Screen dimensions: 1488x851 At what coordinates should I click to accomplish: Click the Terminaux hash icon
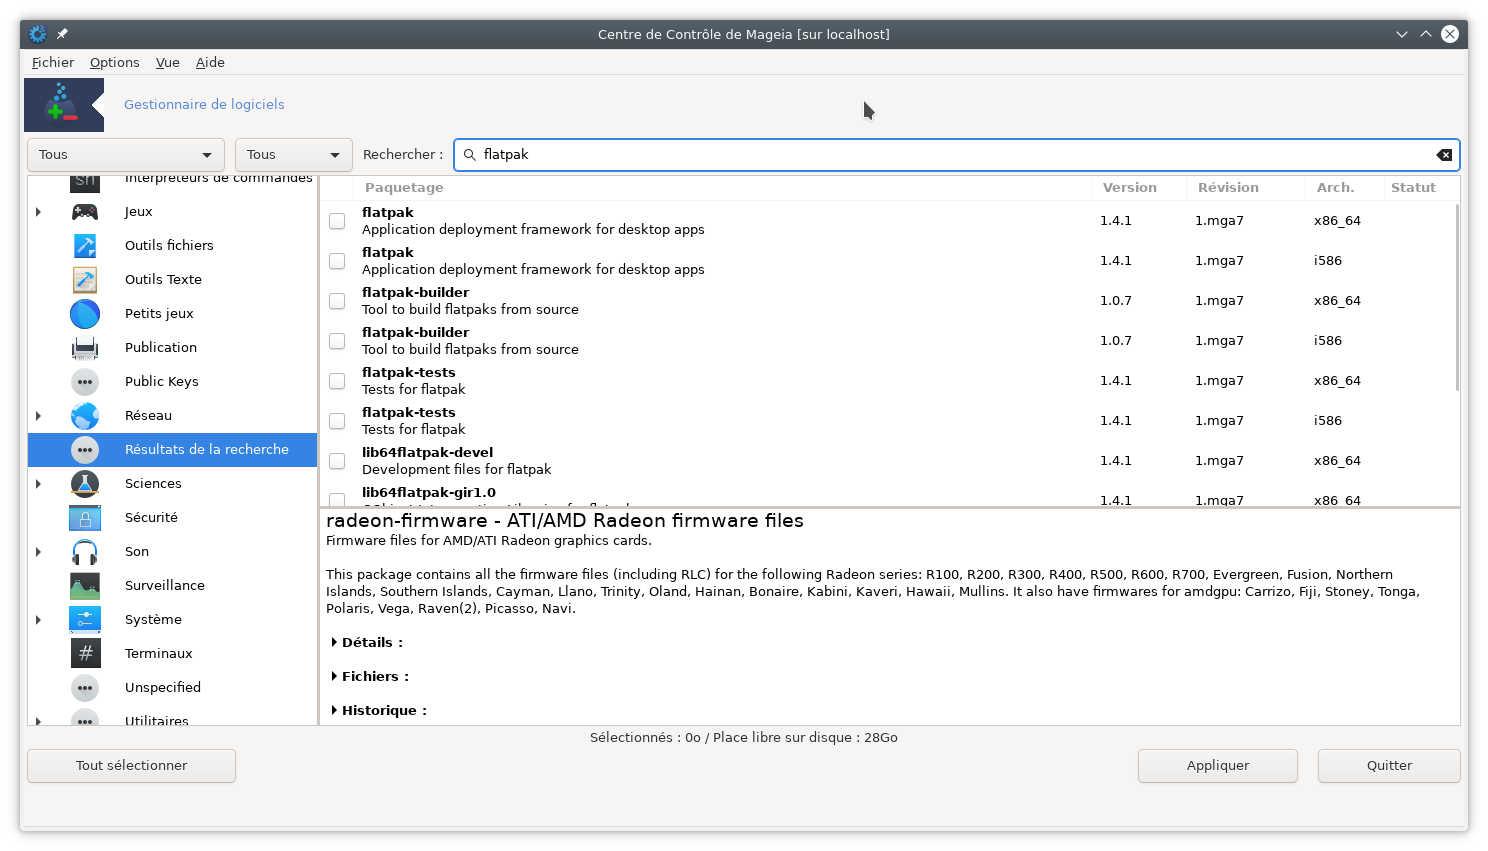coord(85,654)
